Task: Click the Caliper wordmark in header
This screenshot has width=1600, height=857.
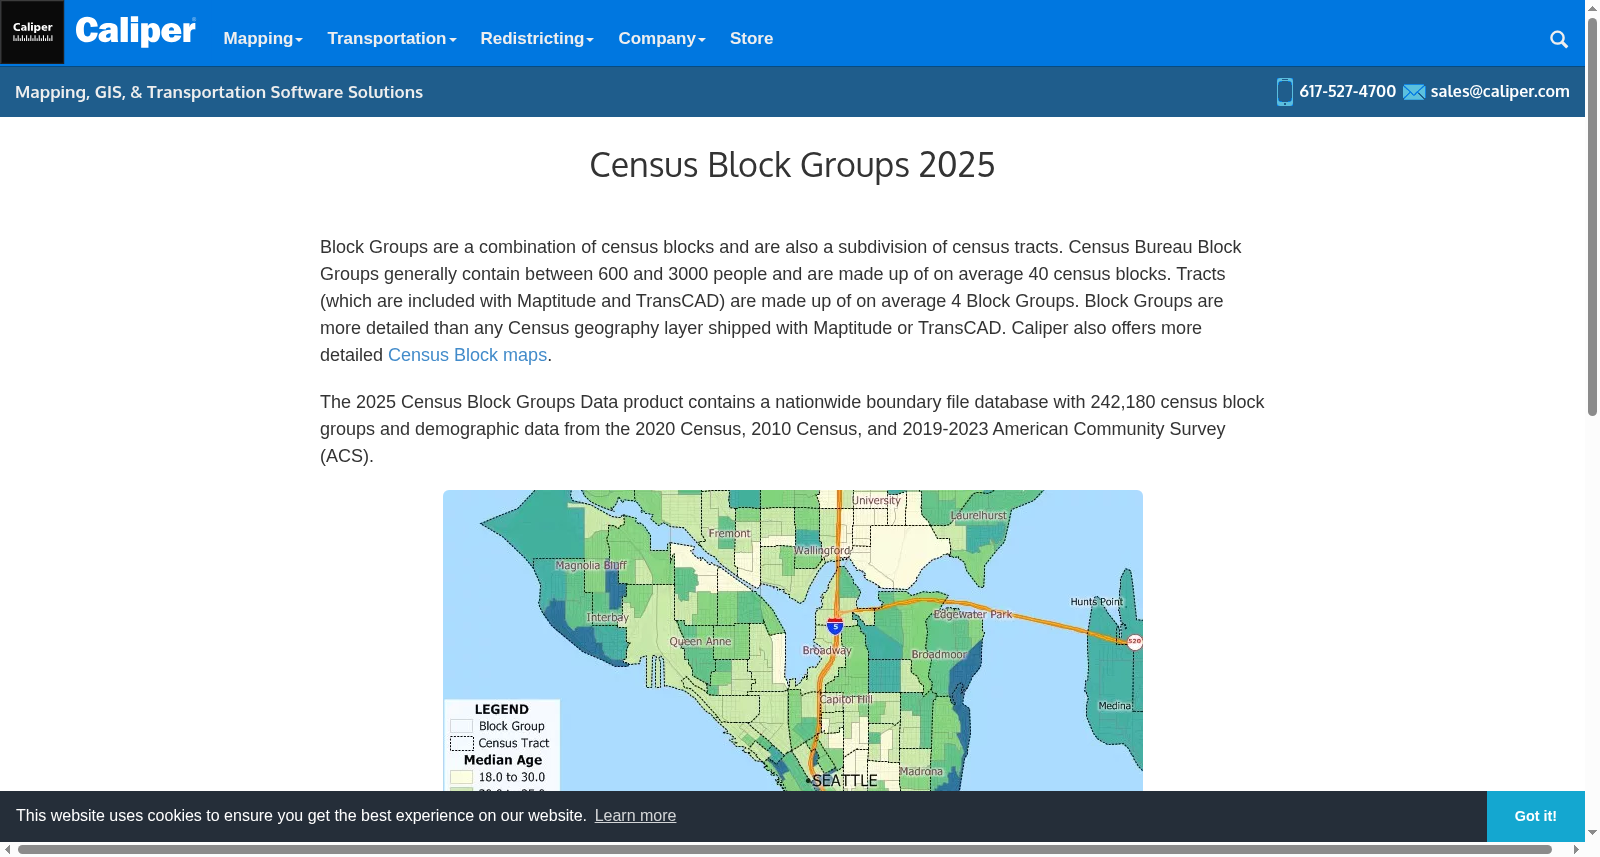Action: [x=136, y=32]
